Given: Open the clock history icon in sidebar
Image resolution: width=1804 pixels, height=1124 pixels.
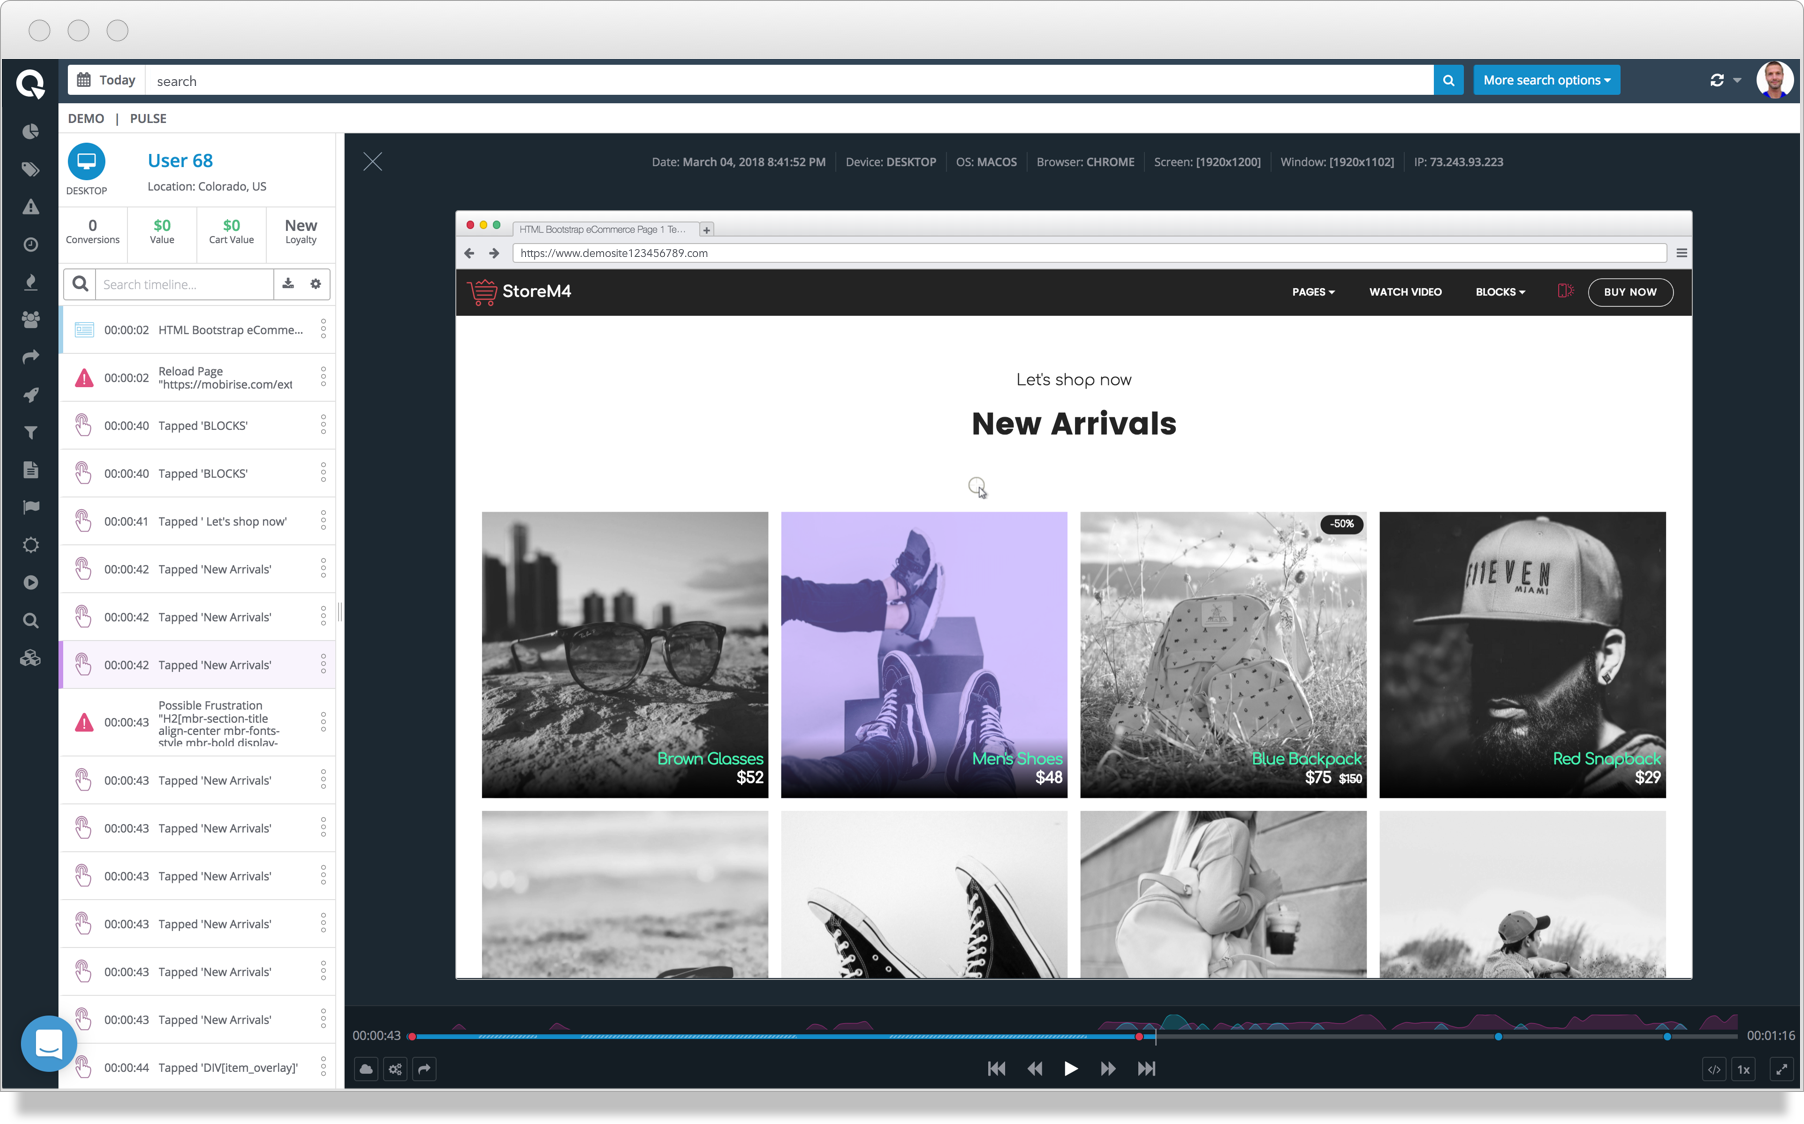Looking at the screenshot, I should [x=31, y=244].
